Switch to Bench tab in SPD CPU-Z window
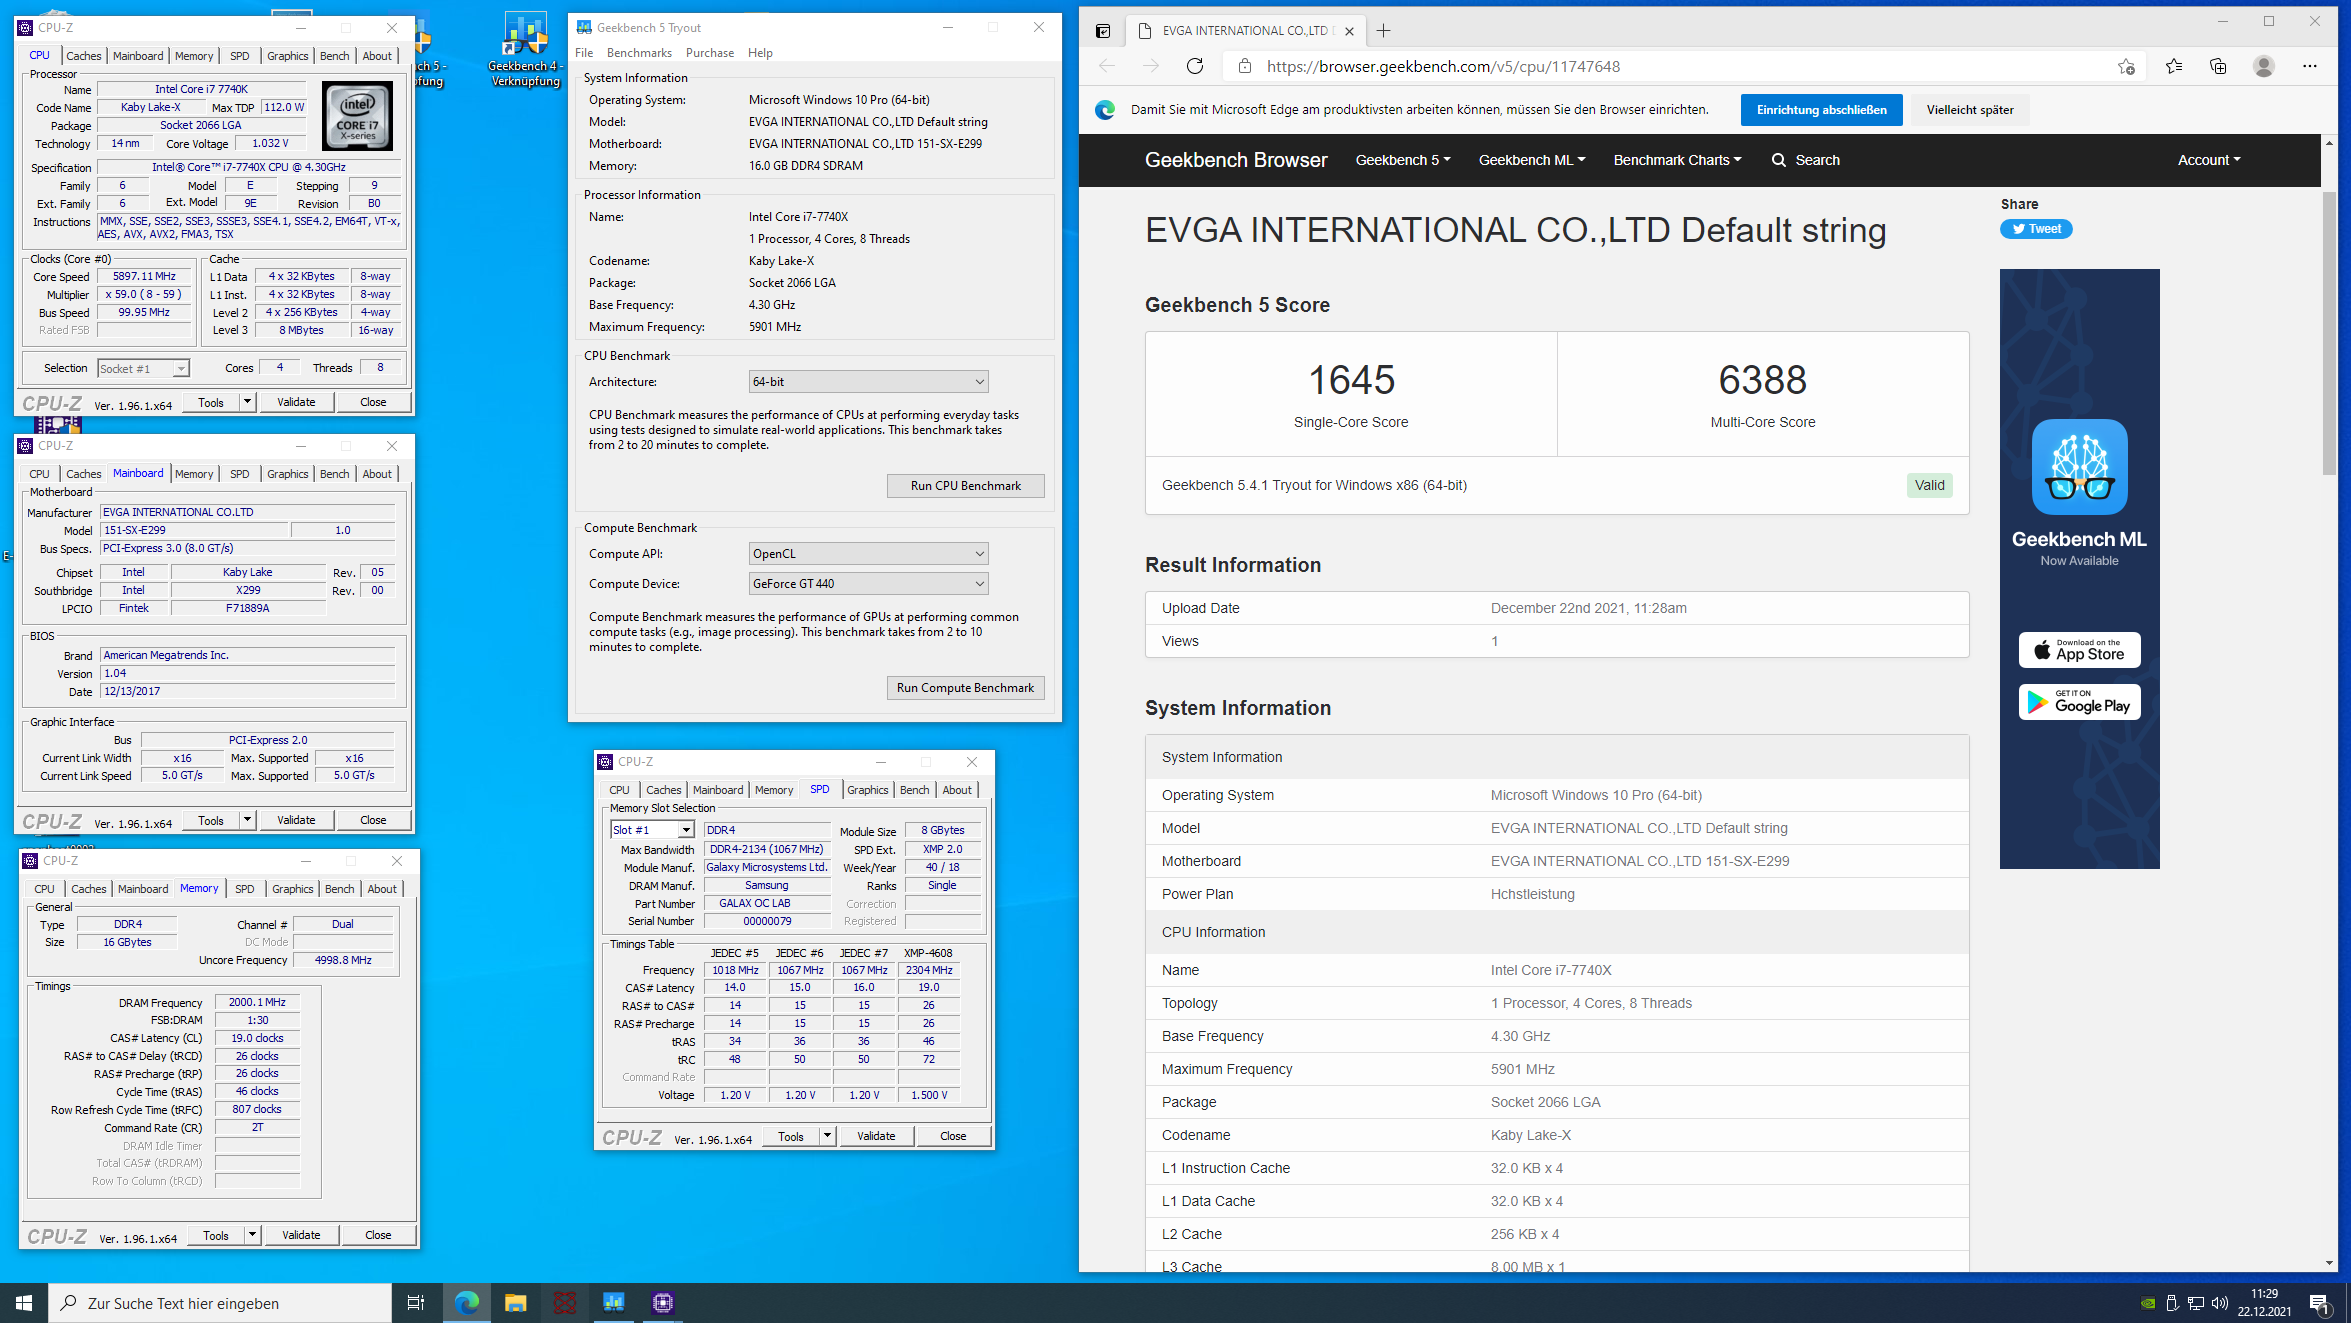This screenshot has width=2351, height=1323. [x=914, y=790]
